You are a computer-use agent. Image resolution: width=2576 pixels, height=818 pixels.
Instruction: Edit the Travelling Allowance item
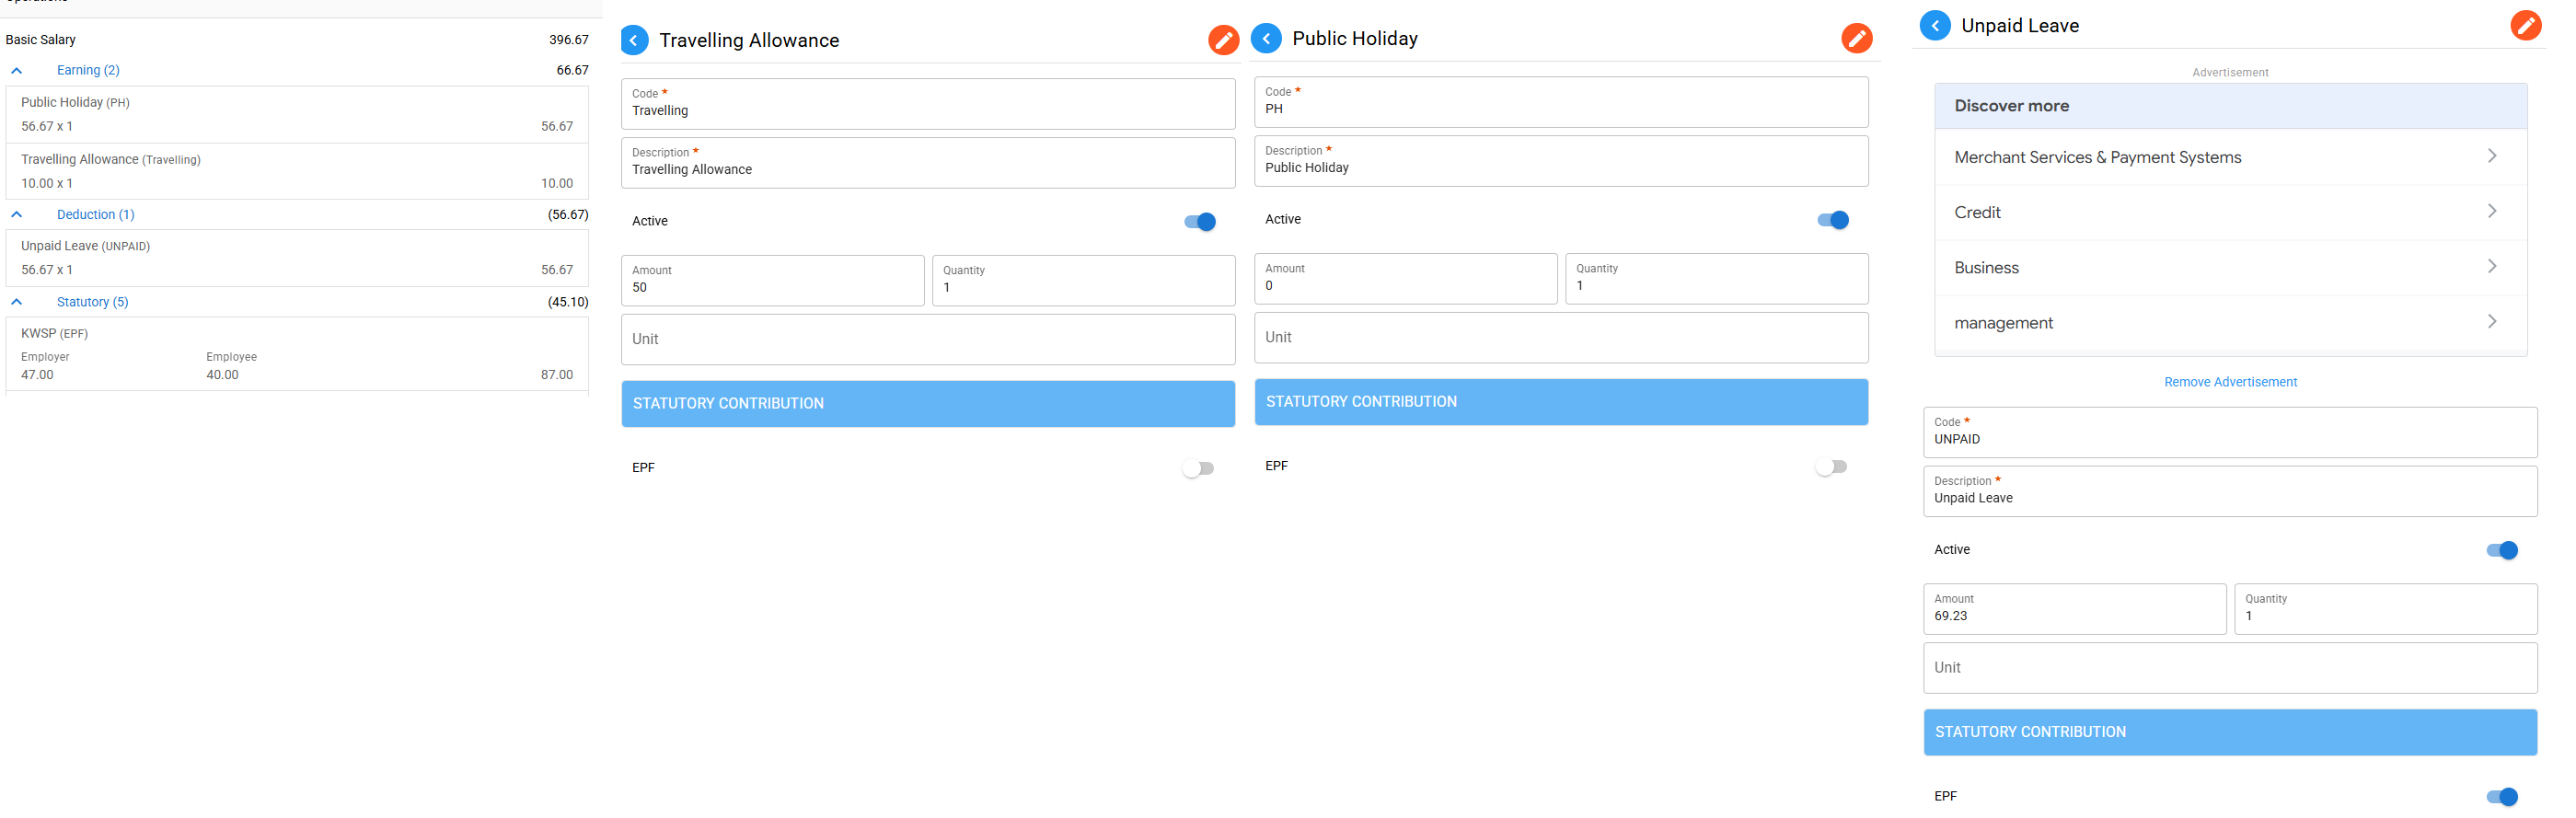(1223, 40)
